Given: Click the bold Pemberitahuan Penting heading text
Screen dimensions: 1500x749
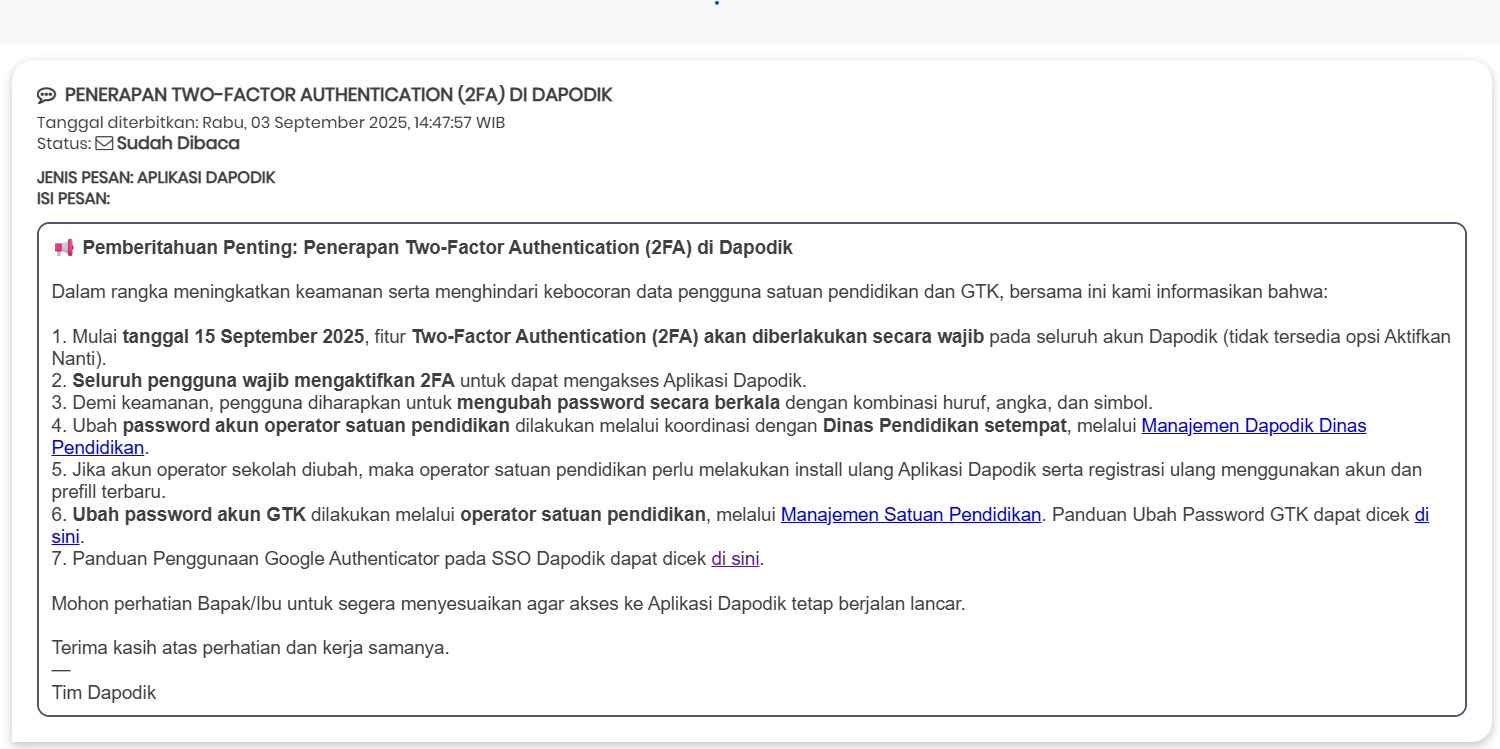Looking at the screenshot, I should (437, 247).
